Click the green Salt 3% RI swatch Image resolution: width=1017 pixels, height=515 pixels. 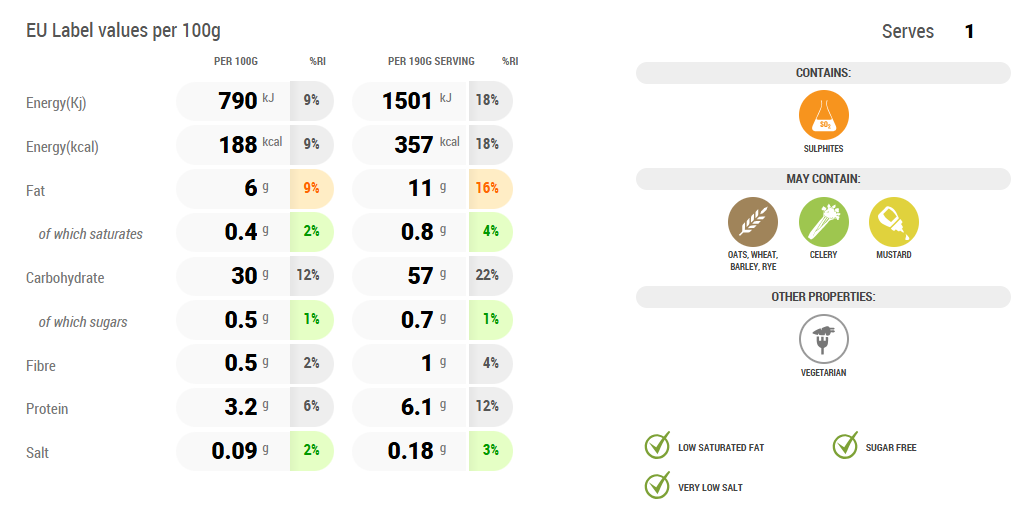490,451
